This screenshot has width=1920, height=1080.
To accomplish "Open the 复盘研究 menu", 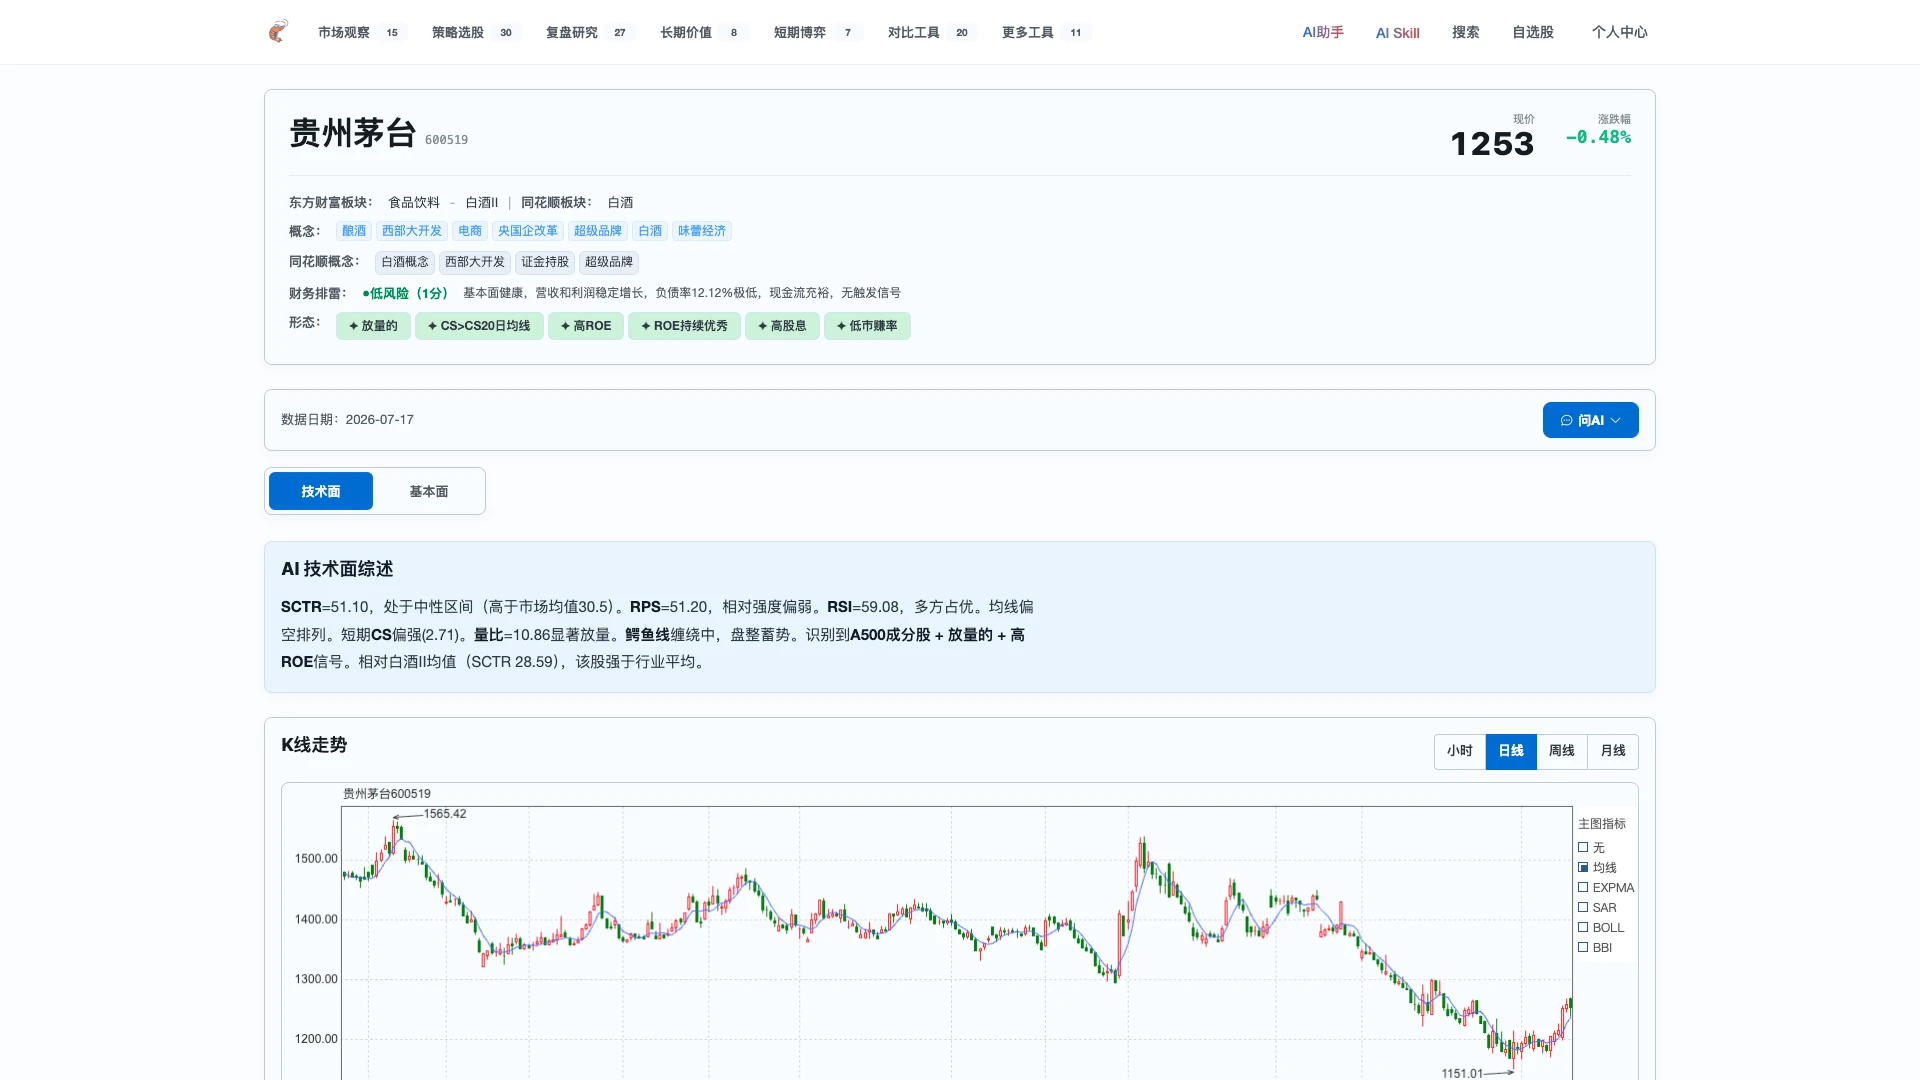I will (588, 32).
